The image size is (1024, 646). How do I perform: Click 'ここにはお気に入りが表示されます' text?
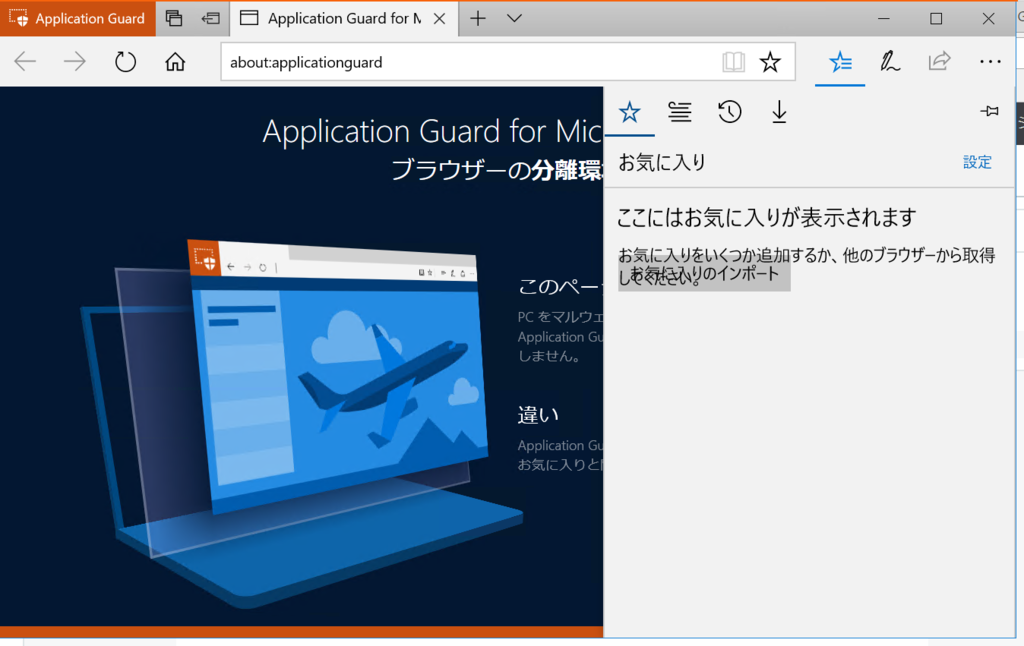point(767,217)
